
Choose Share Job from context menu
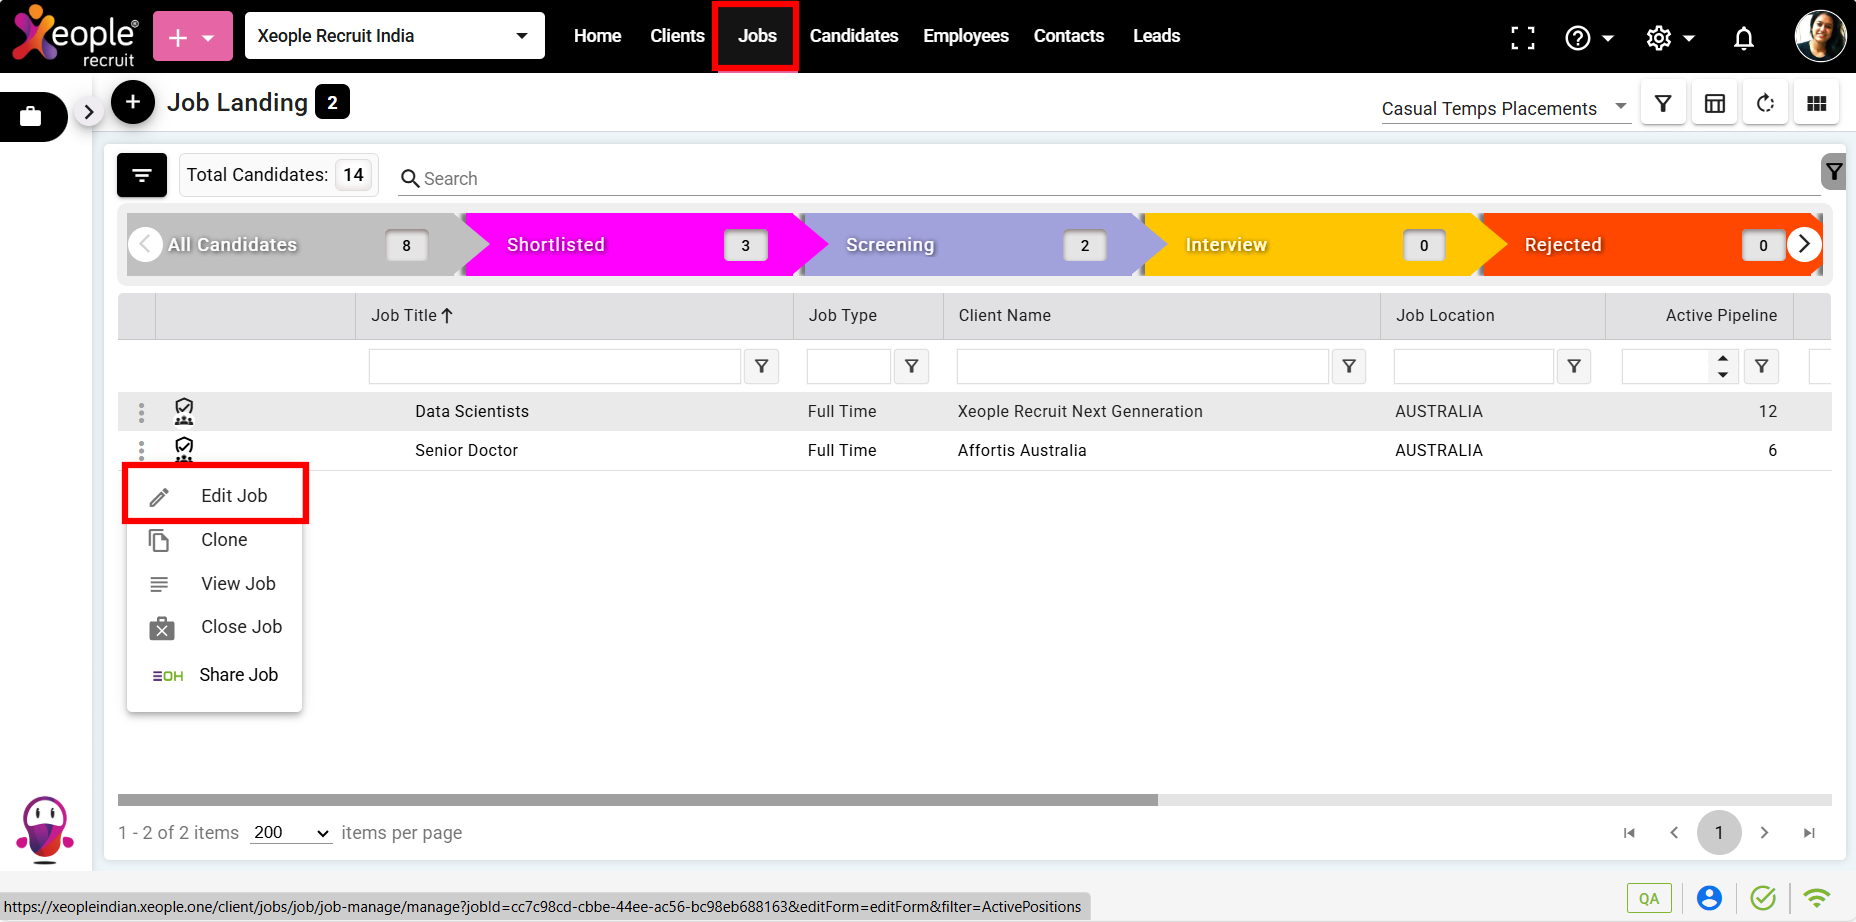tap(215, 675)
